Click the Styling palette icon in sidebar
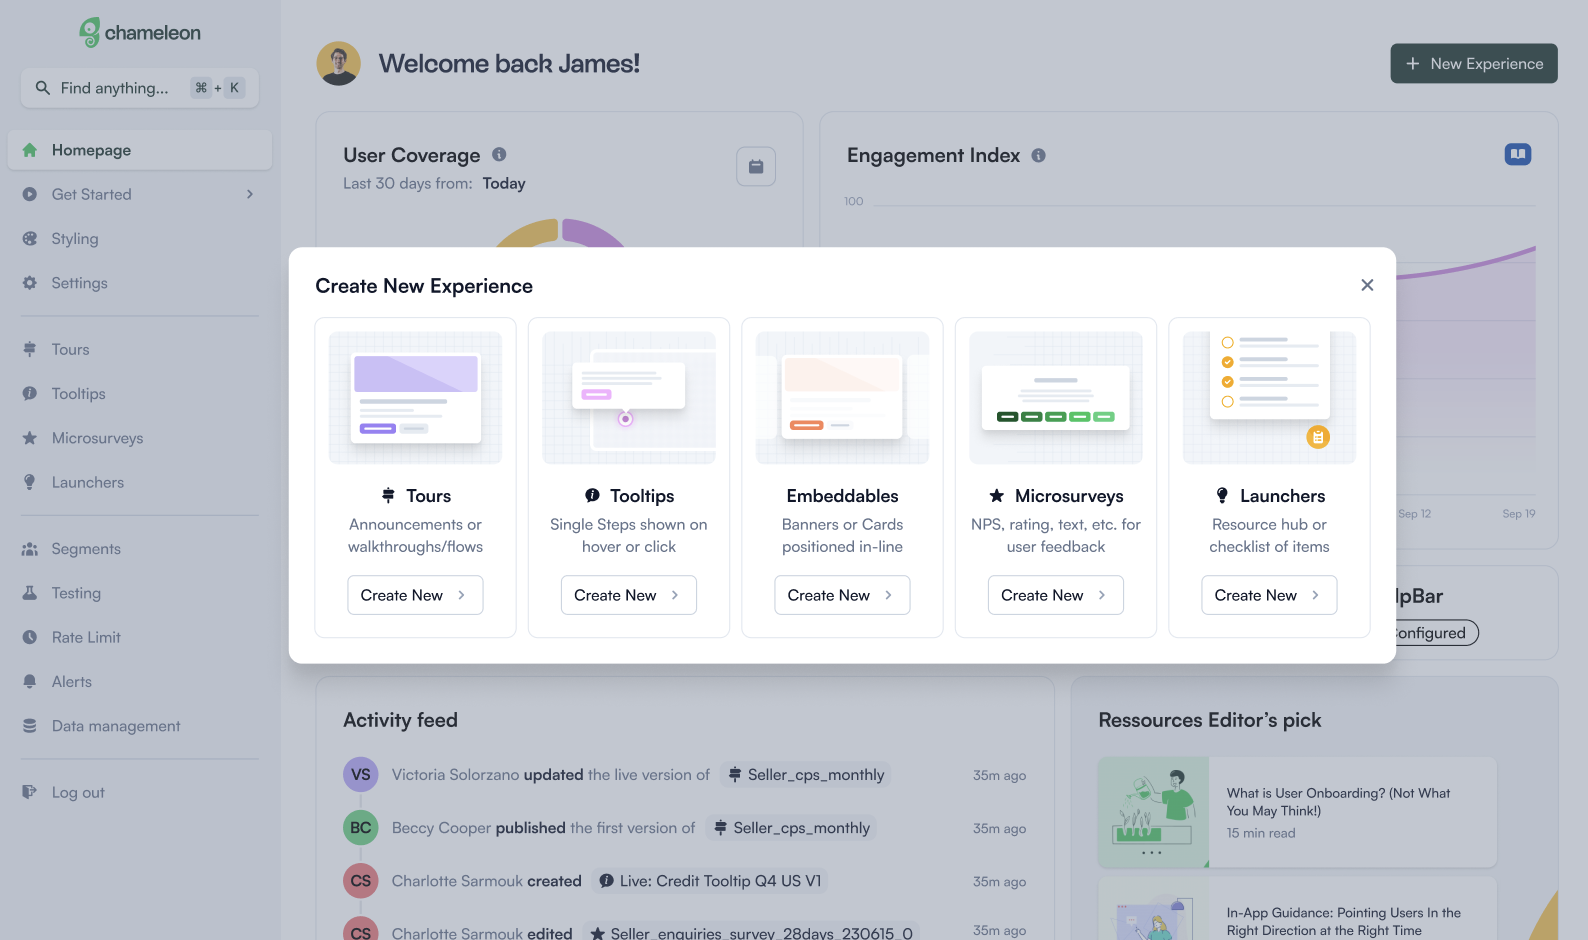The height and width of the screenshot is (940, 1588). 30,239
